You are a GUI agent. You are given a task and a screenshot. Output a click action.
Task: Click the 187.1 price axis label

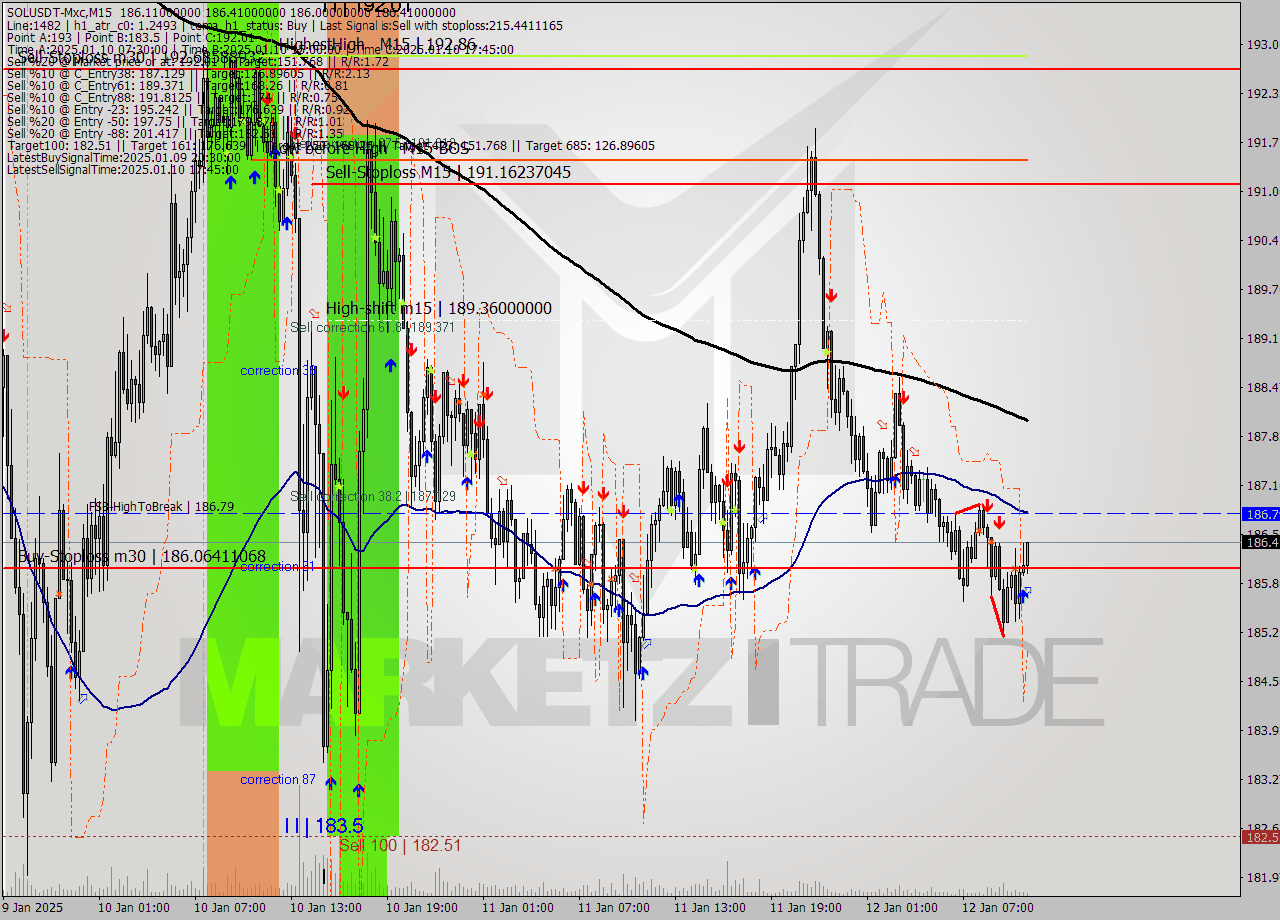1262,486
